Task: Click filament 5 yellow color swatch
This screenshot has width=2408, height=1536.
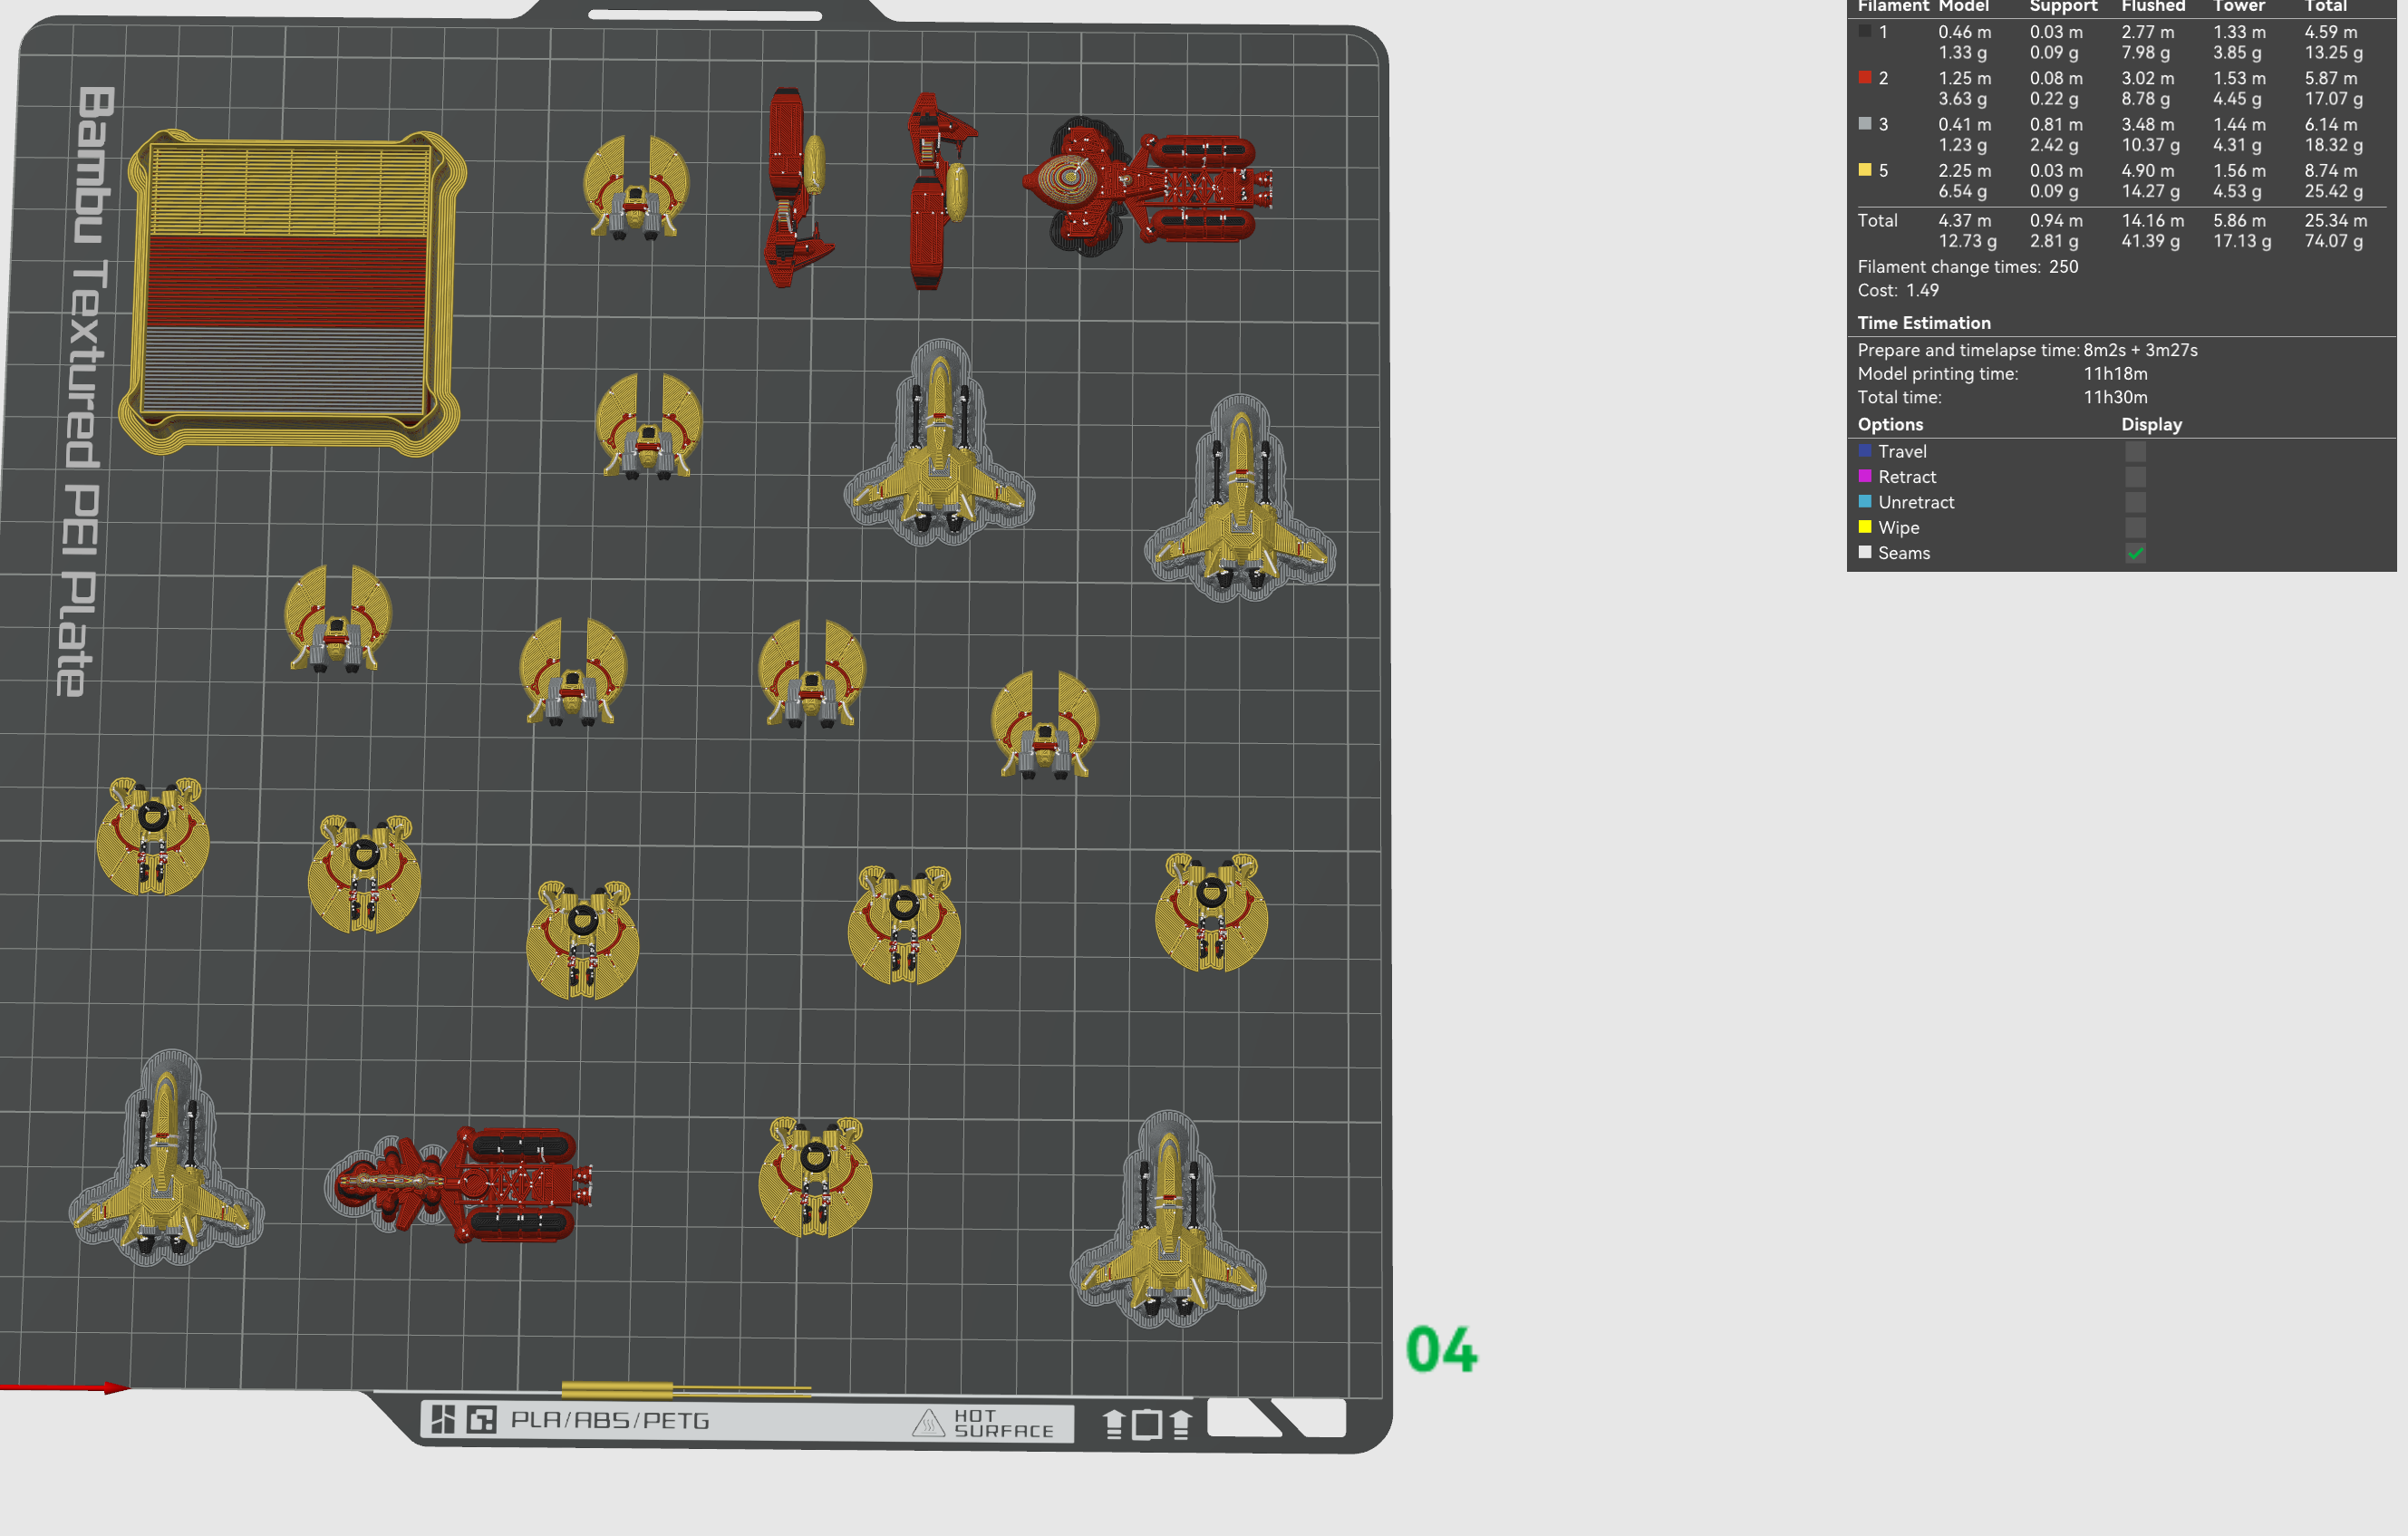Action: pos(1865,170)
